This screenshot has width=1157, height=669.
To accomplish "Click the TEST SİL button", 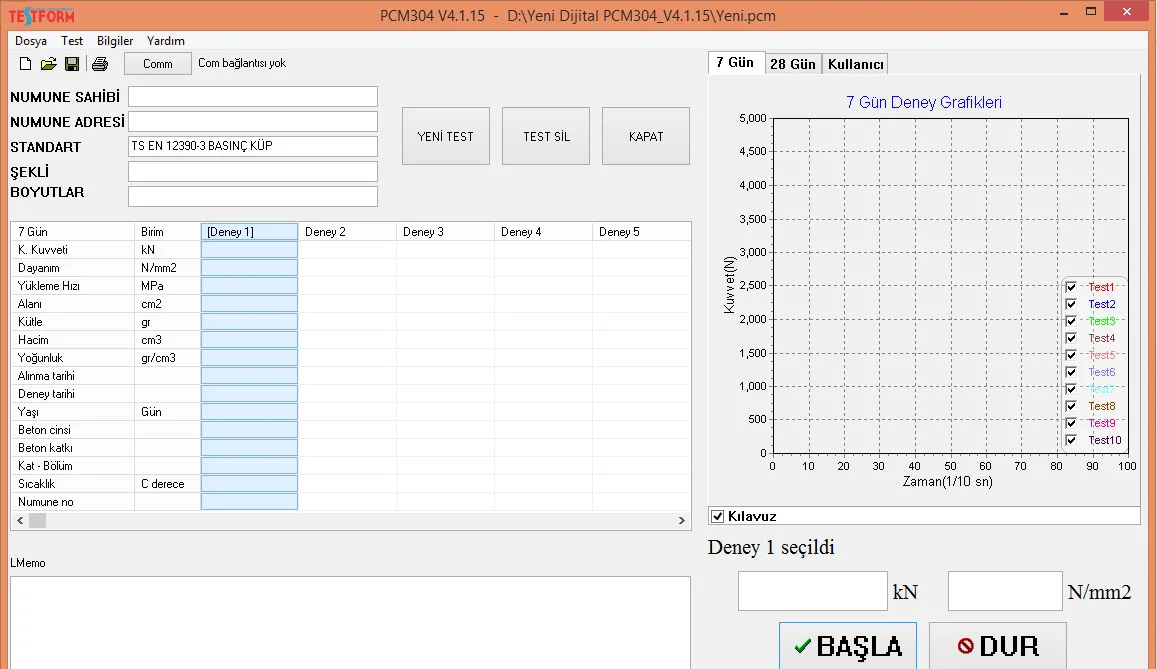I will click(546, 136).
